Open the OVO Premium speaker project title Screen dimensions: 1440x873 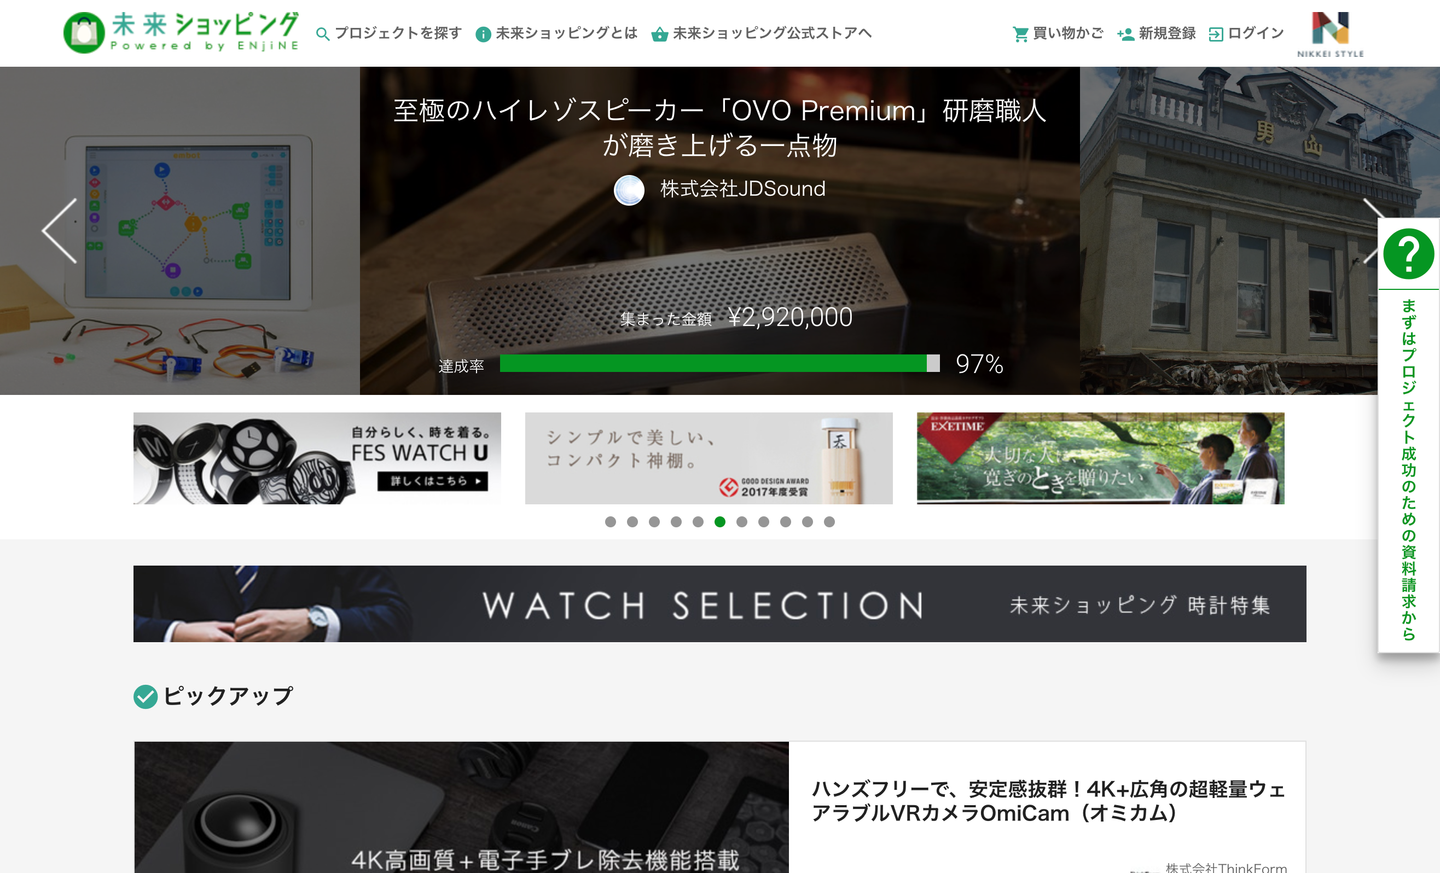pyautogui.click(x=720, y=128)
